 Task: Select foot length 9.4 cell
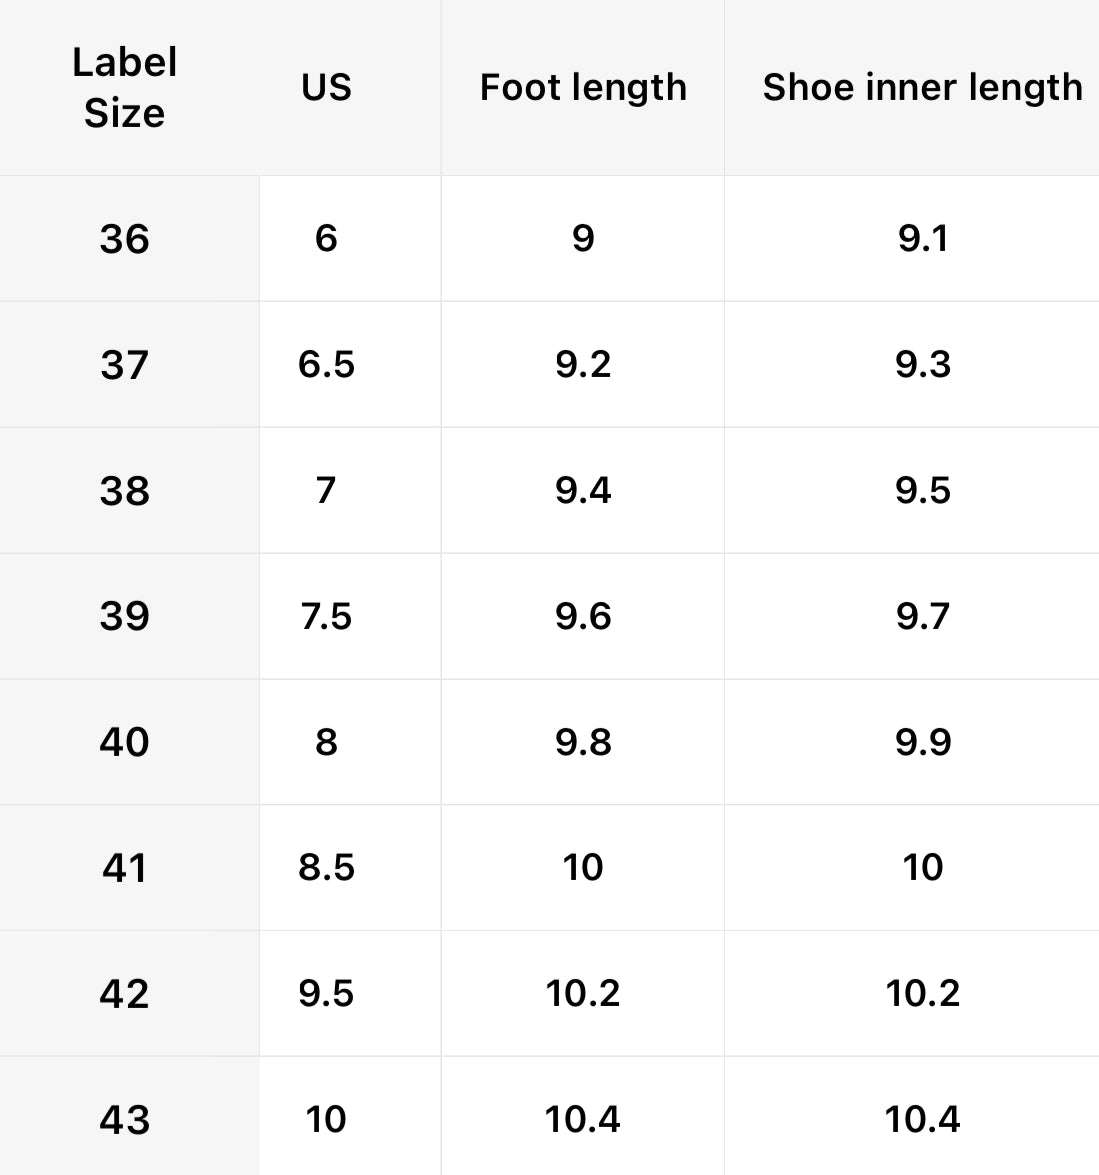coord(583,491)
